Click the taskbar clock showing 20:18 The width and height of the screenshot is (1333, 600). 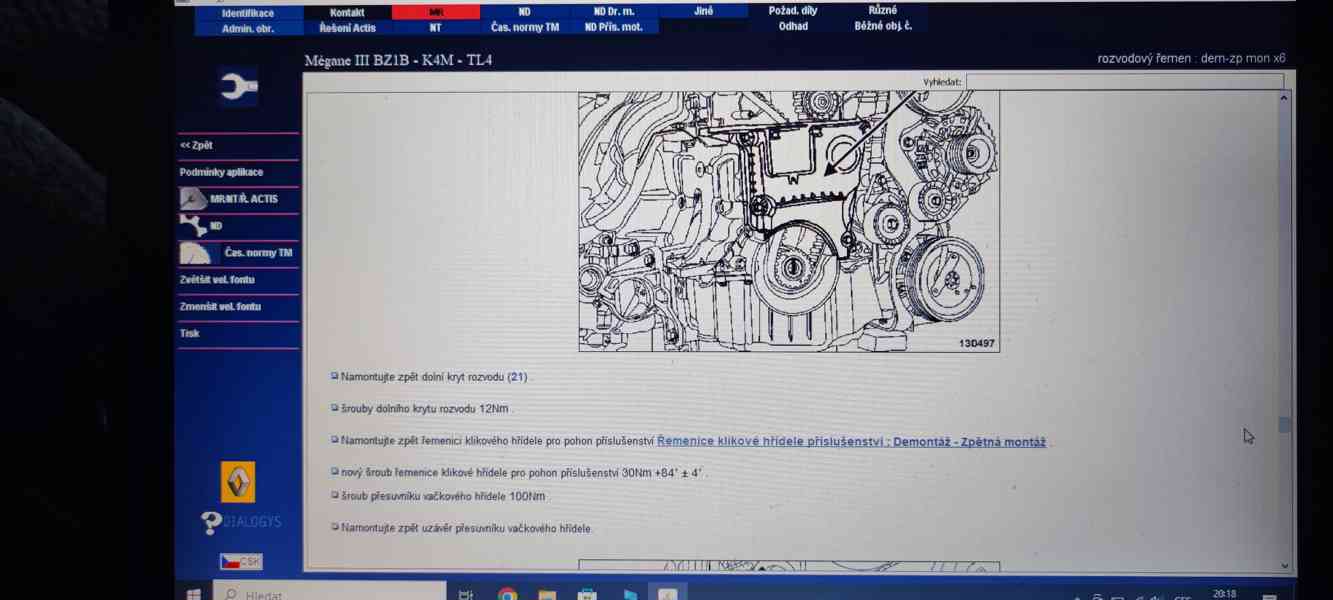click(1224, 594)
